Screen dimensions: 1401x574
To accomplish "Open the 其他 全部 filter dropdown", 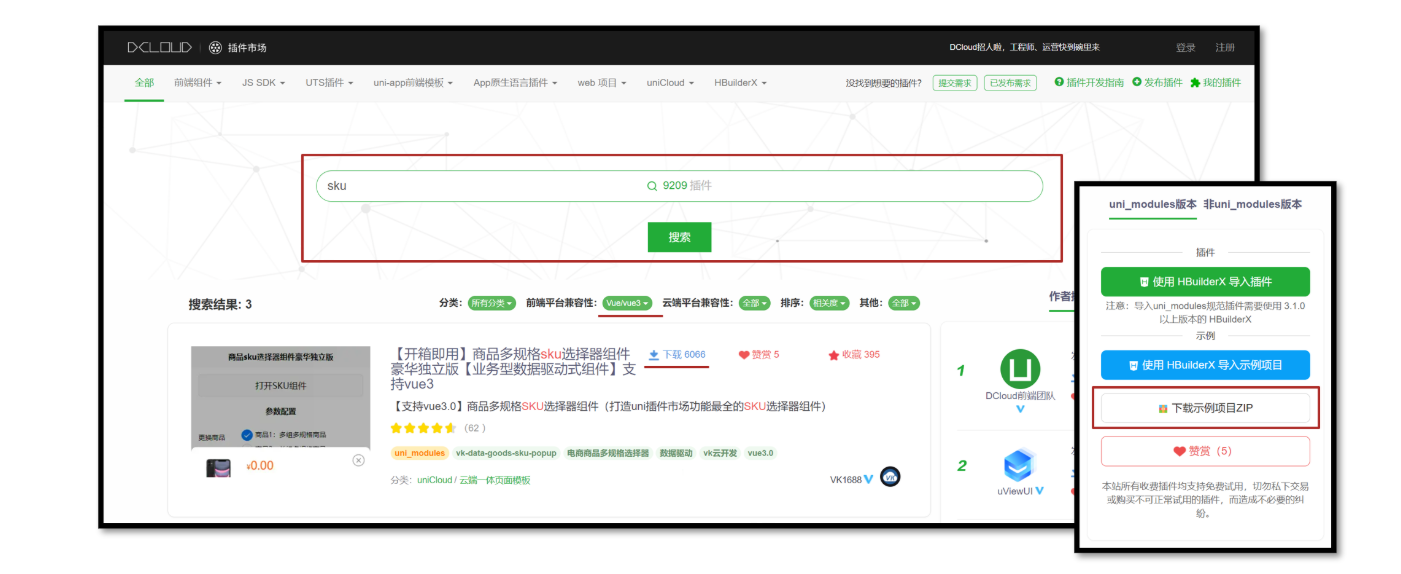I will point(903,303).
